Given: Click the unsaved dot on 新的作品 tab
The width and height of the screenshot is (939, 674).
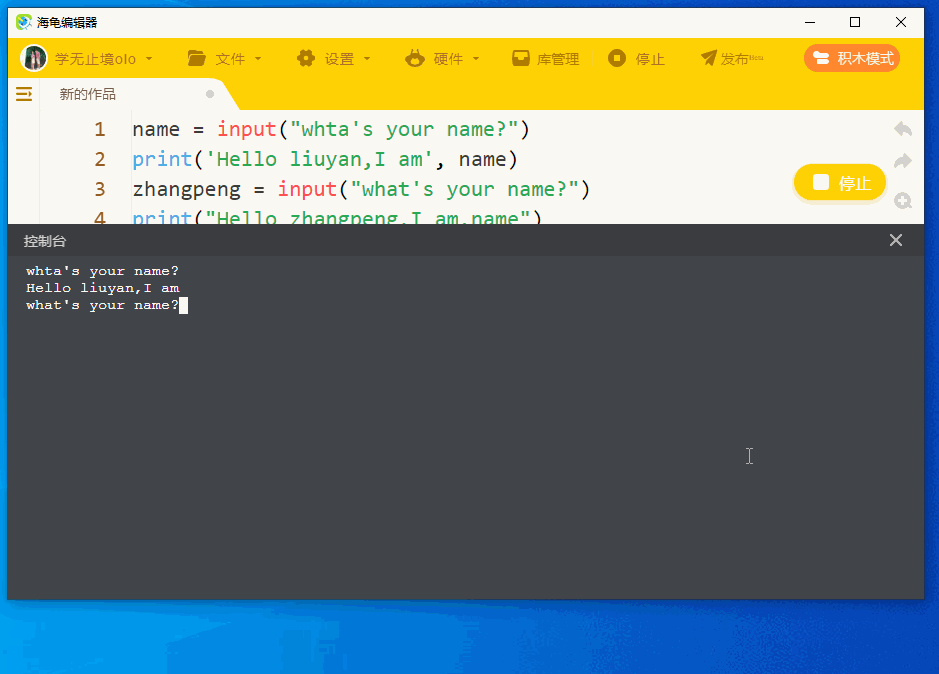Looking at the screenshot, I should [210, 93].
